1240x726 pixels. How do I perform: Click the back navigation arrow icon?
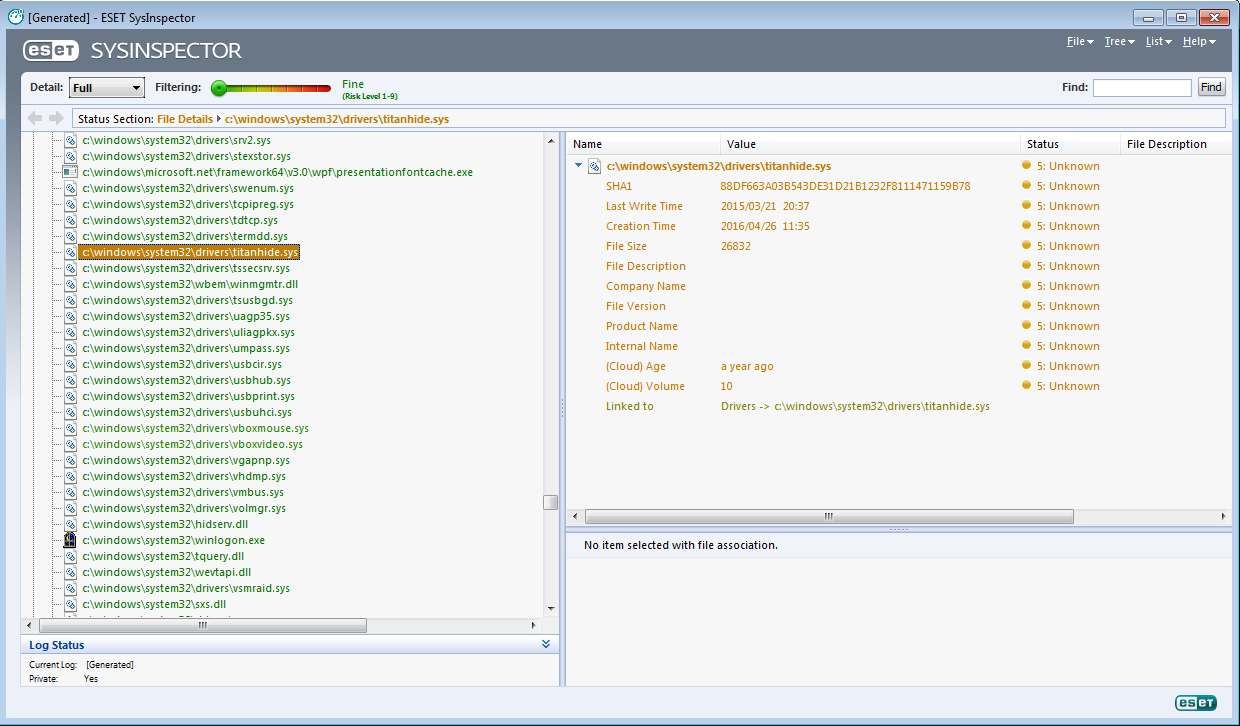[x=35, y=118]
